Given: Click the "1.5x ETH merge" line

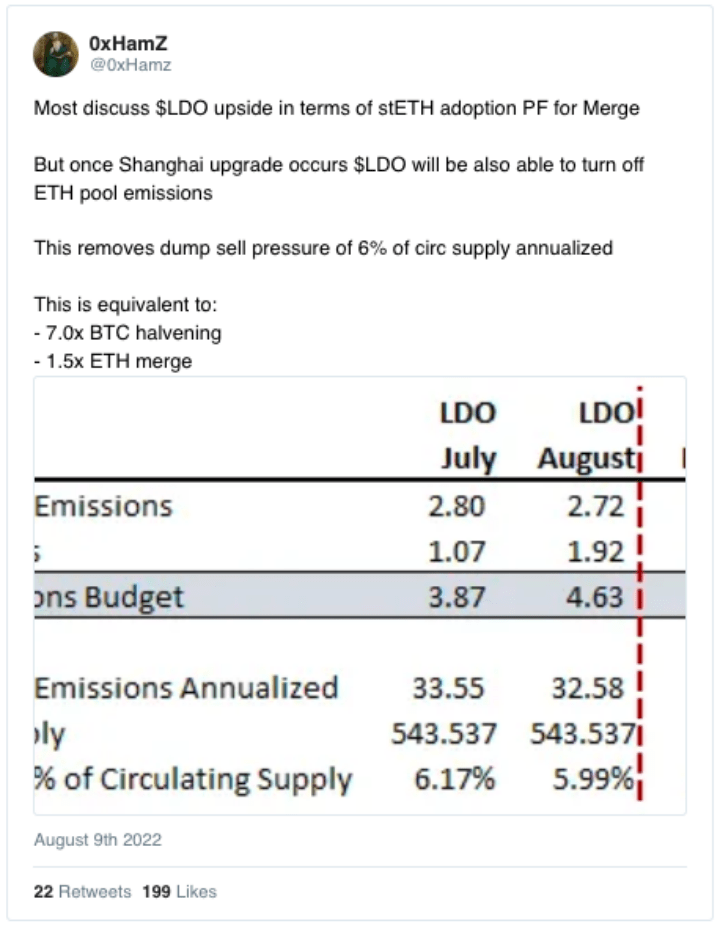Looking at the screenshot, I should coord(113,360).
